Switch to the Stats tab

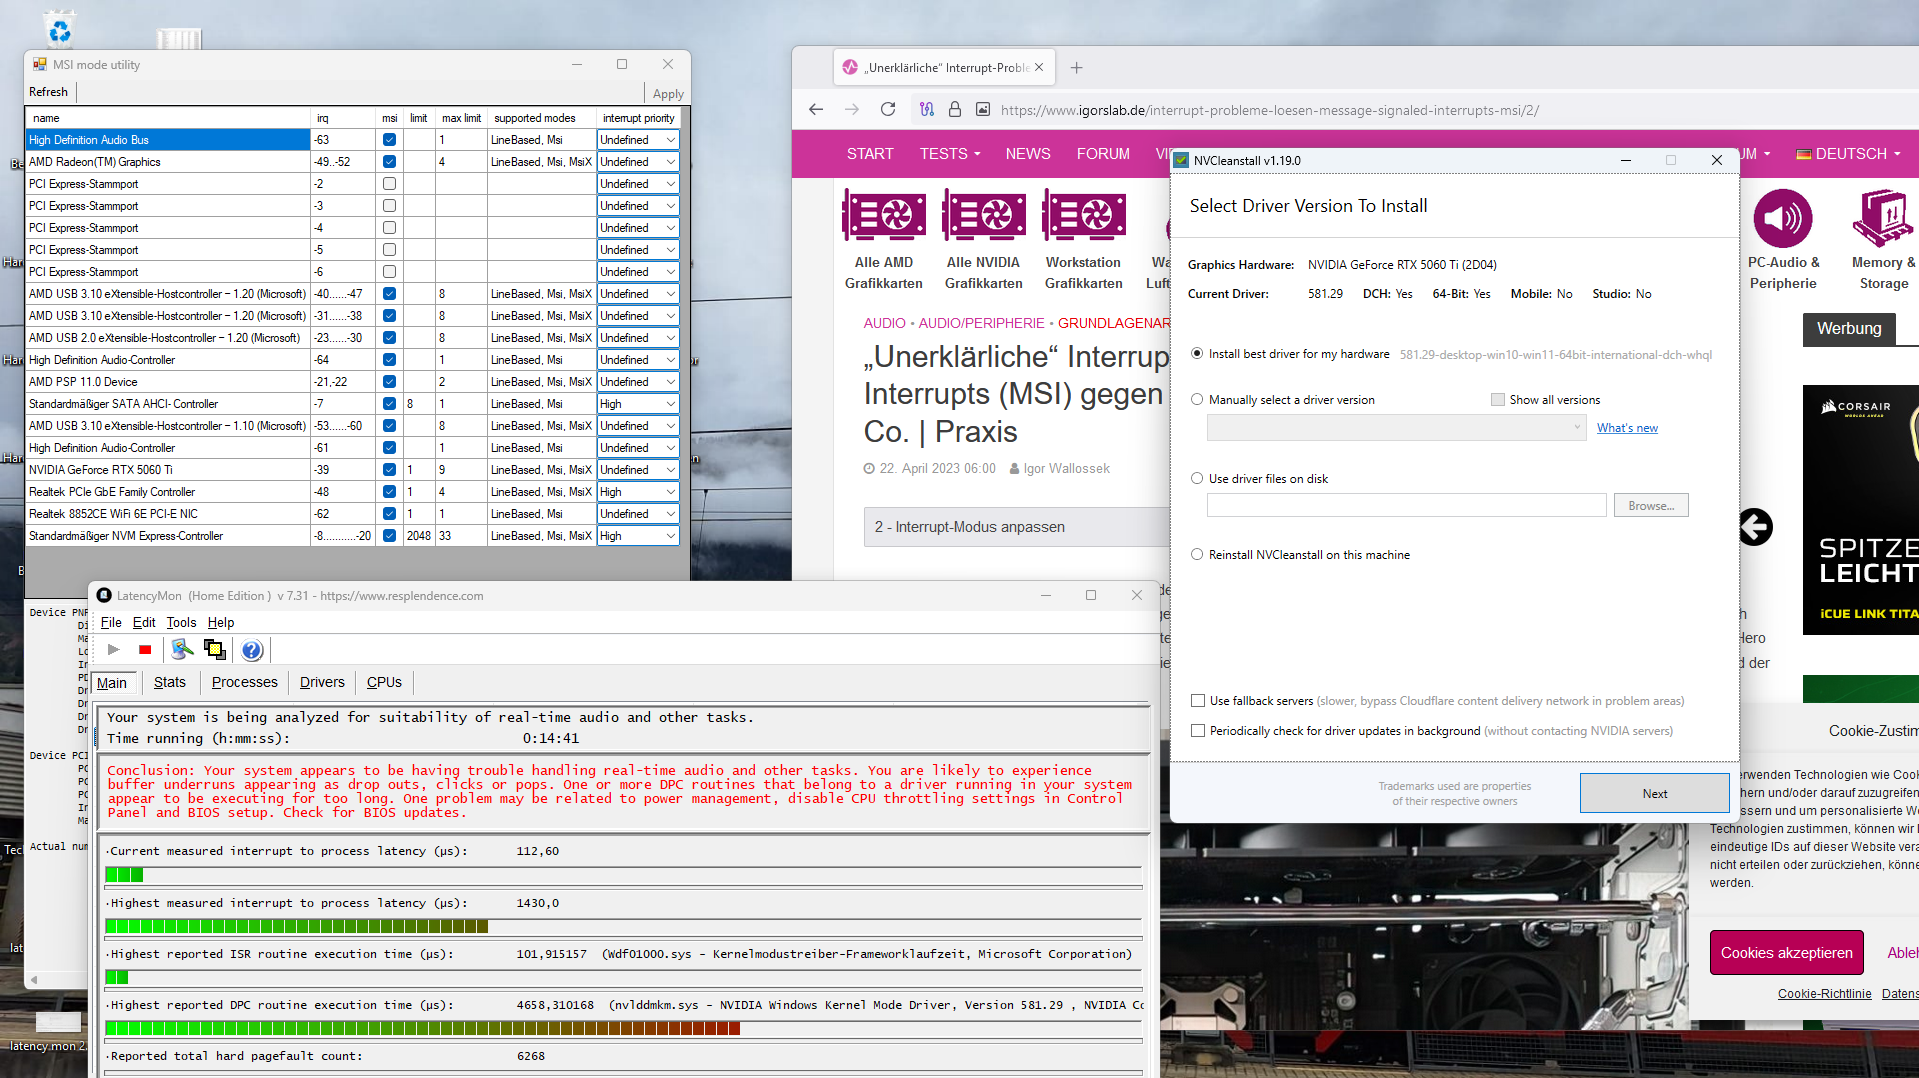[170, 682]
